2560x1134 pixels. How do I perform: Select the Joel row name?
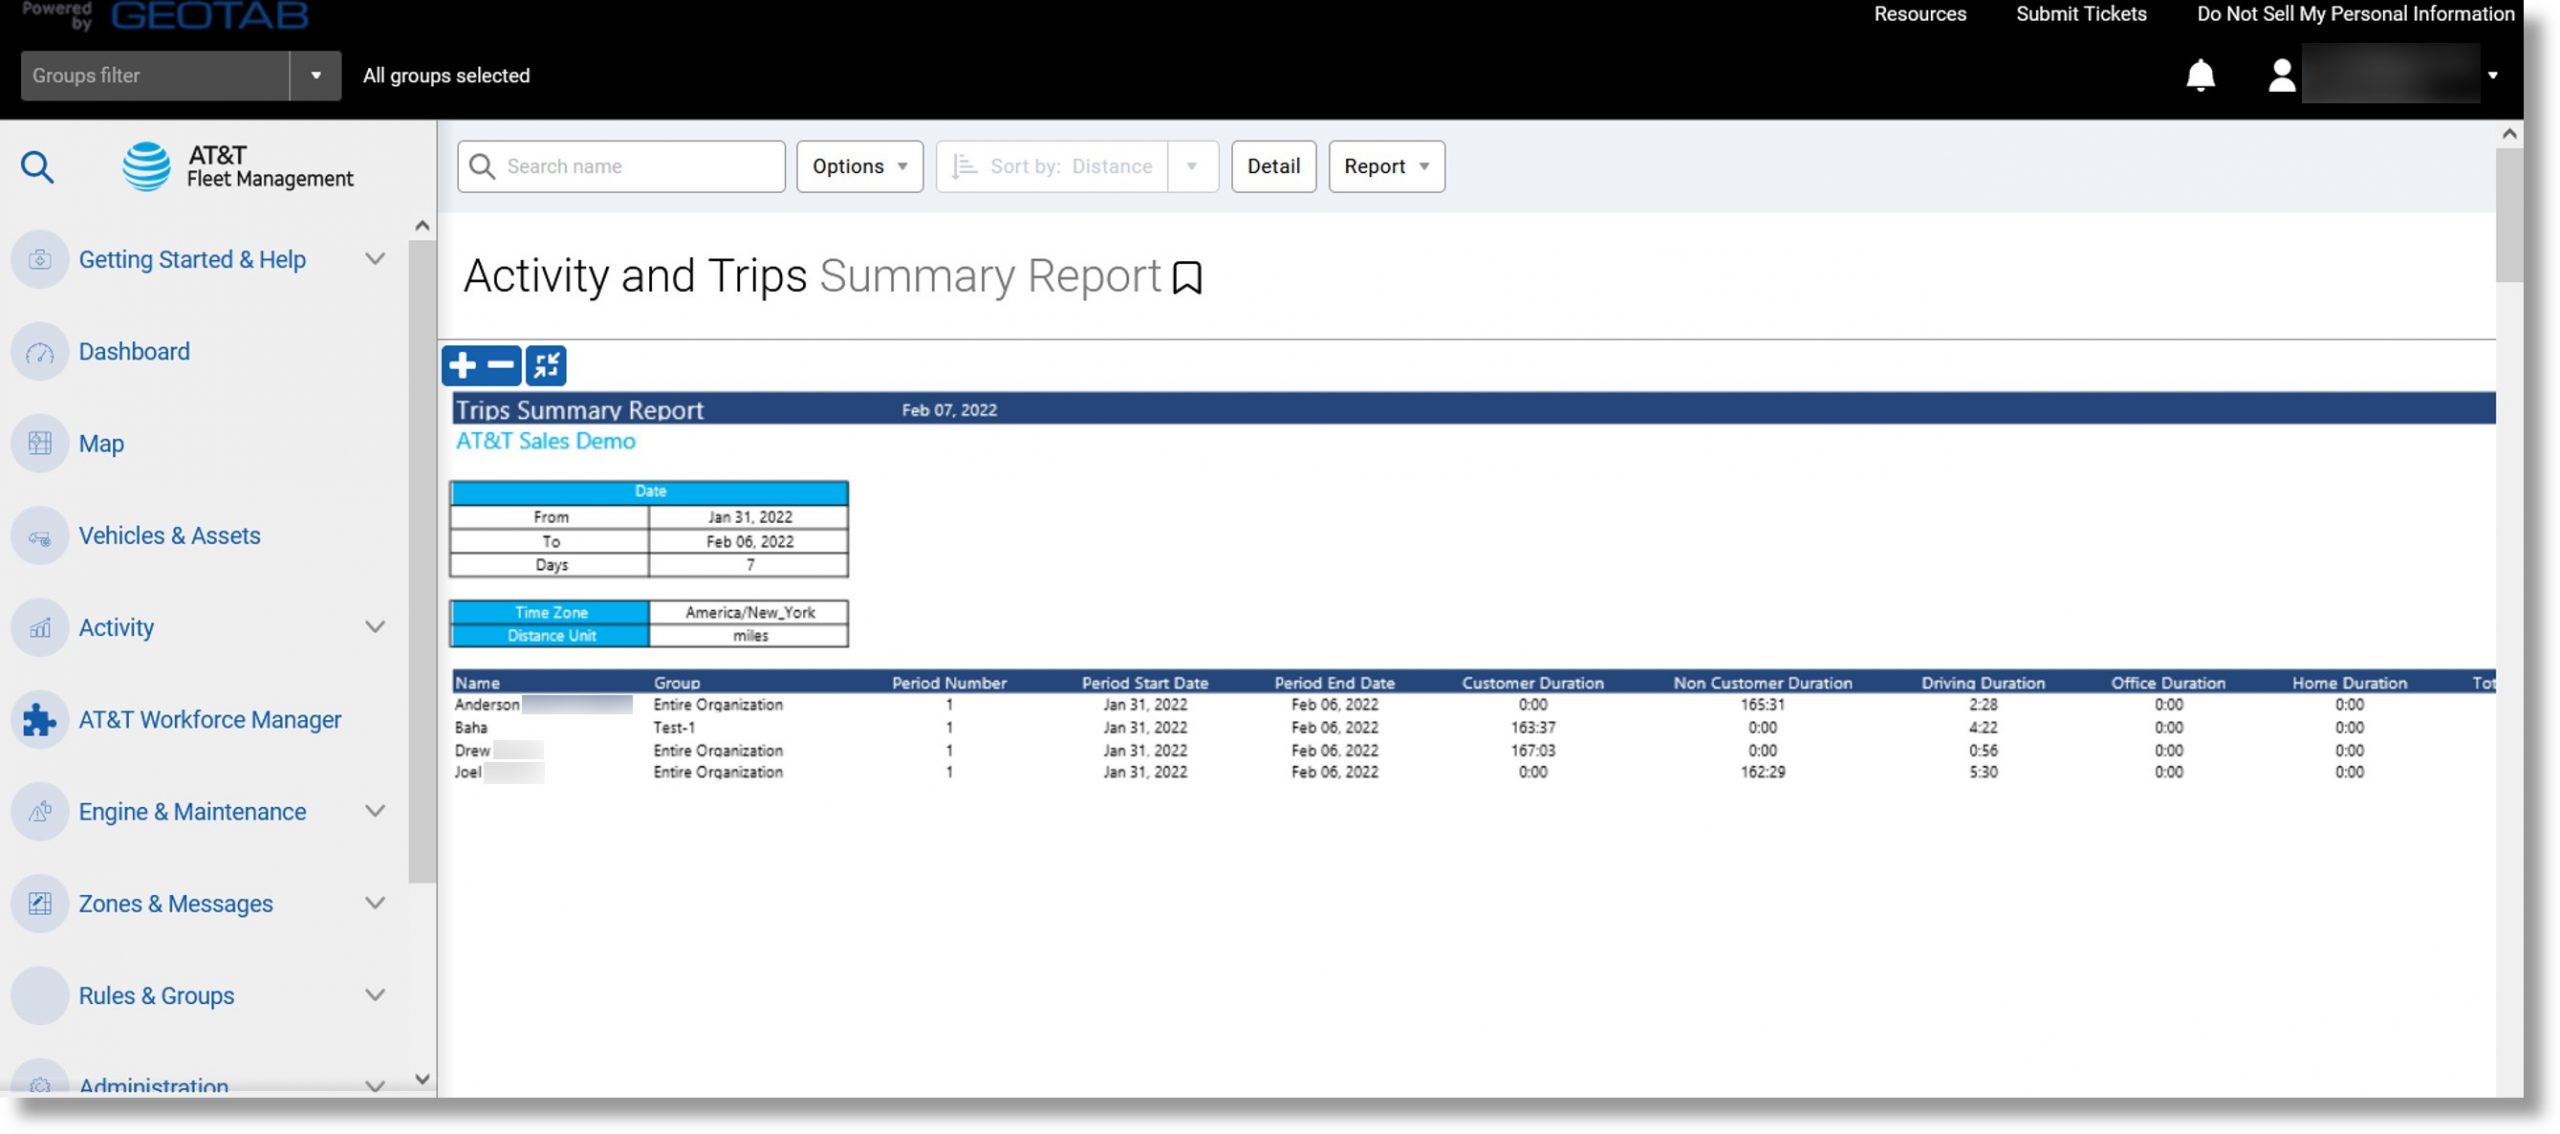click(x=468, y=773)
